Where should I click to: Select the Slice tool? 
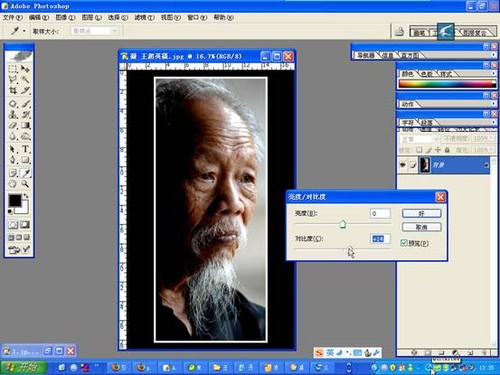(x=25, y=90)
